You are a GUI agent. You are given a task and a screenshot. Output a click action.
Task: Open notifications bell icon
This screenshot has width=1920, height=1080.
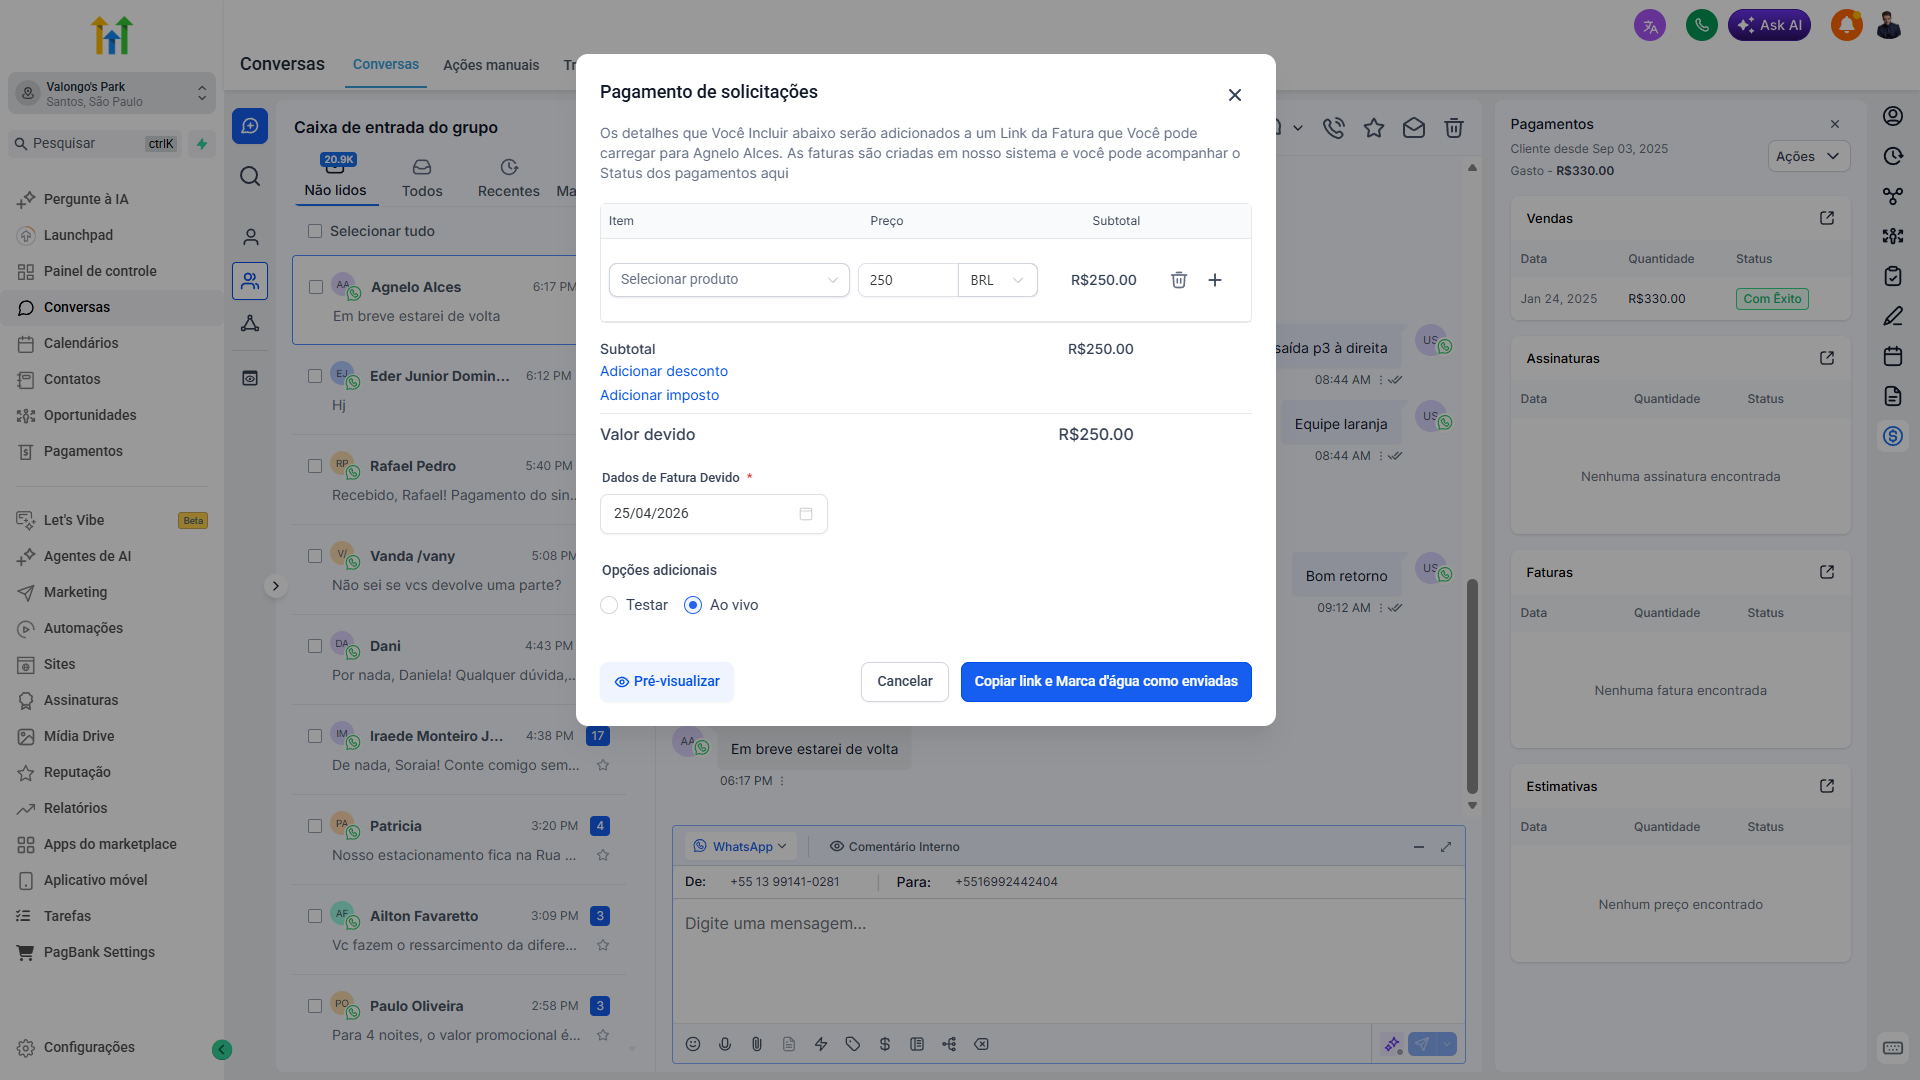(1846, 25)
